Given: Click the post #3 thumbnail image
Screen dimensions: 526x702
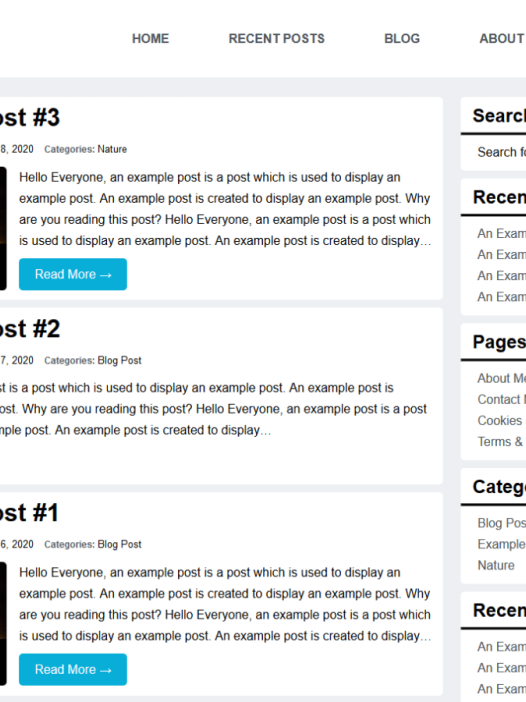Looking at the screenshot, I should [x=3, y=228].
